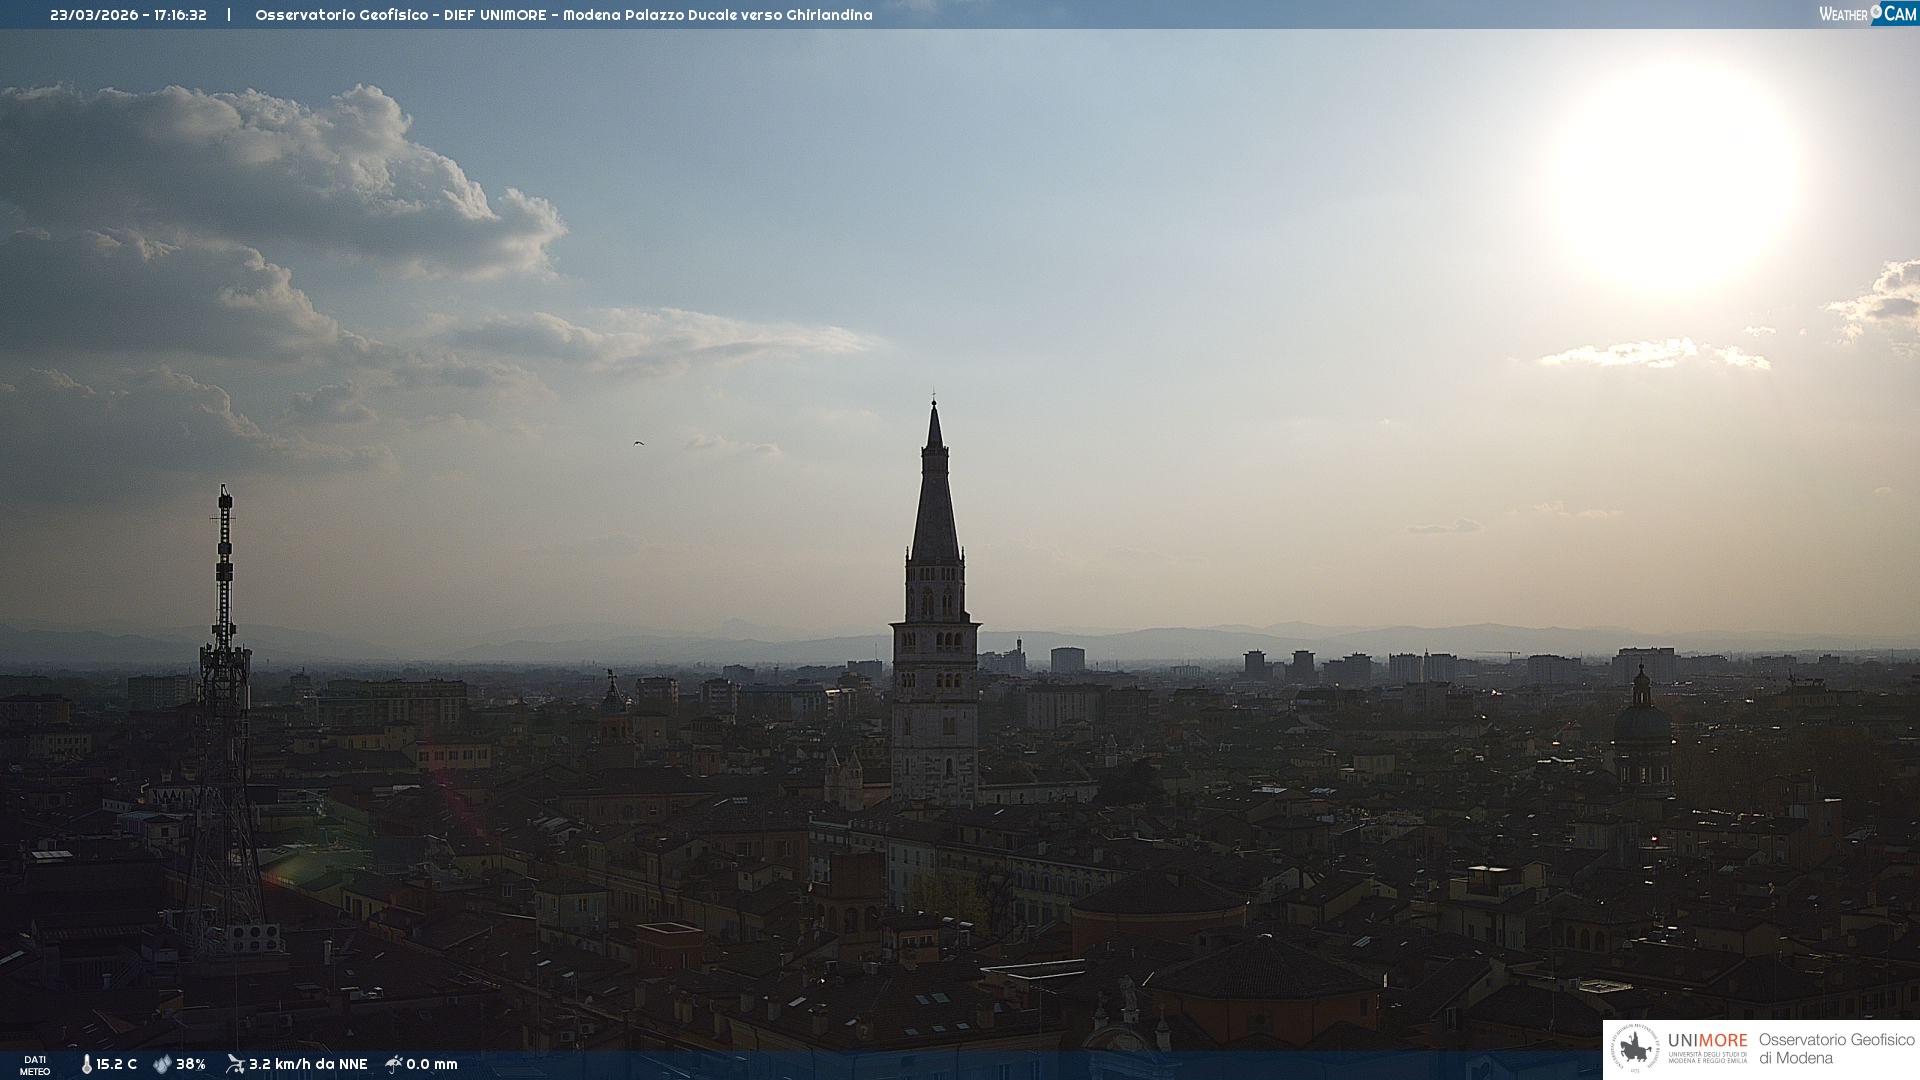Image resolution: width=1920 pixels, height=1080 pixels.
Task: Click the 3.2 km/h da NNE wind reading
Action: click(x=308, y=1064)
